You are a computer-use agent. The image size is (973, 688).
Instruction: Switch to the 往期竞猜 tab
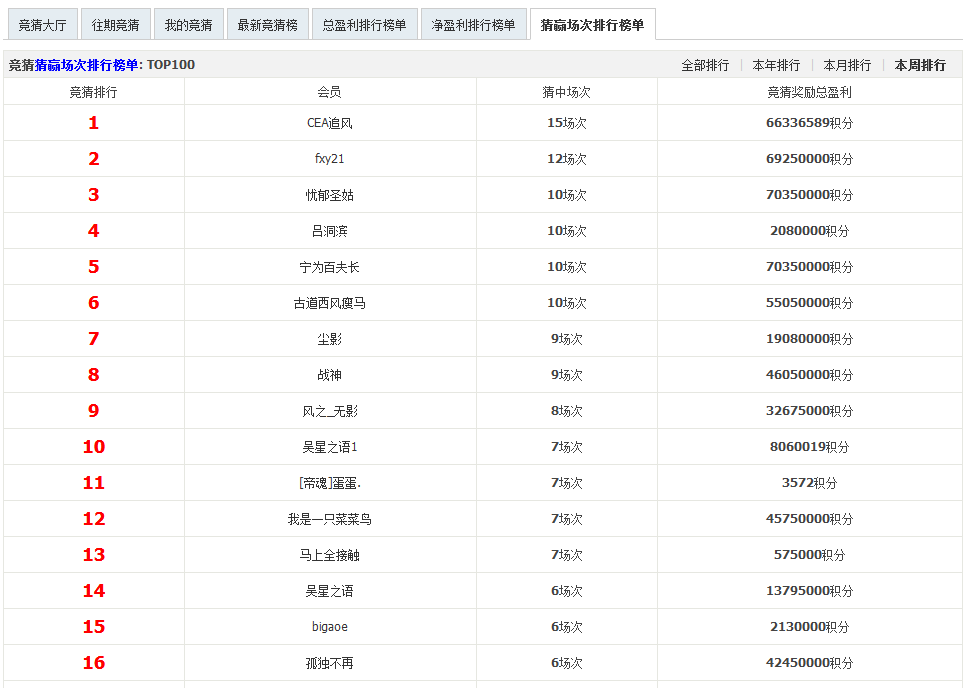[x=115, y=25]
